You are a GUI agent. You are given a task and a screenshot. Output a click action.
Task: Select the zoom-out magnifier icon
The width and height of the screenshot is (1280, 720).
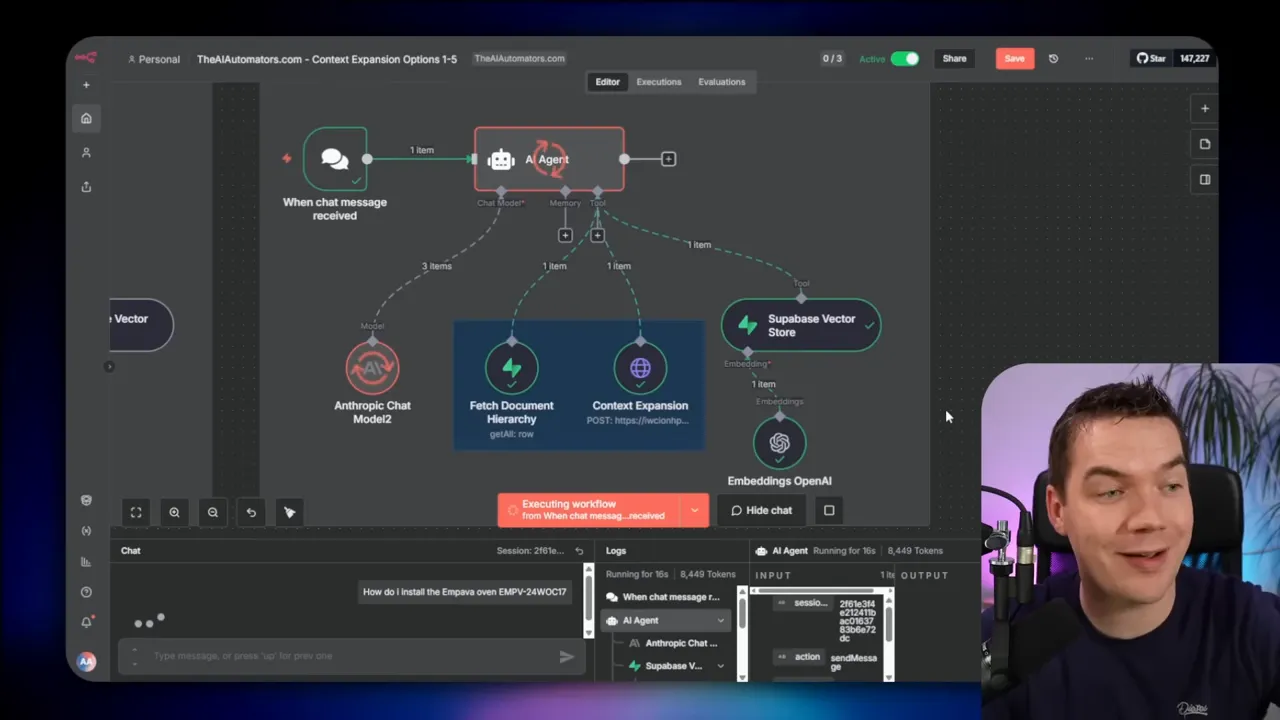[x=213, y=512]
